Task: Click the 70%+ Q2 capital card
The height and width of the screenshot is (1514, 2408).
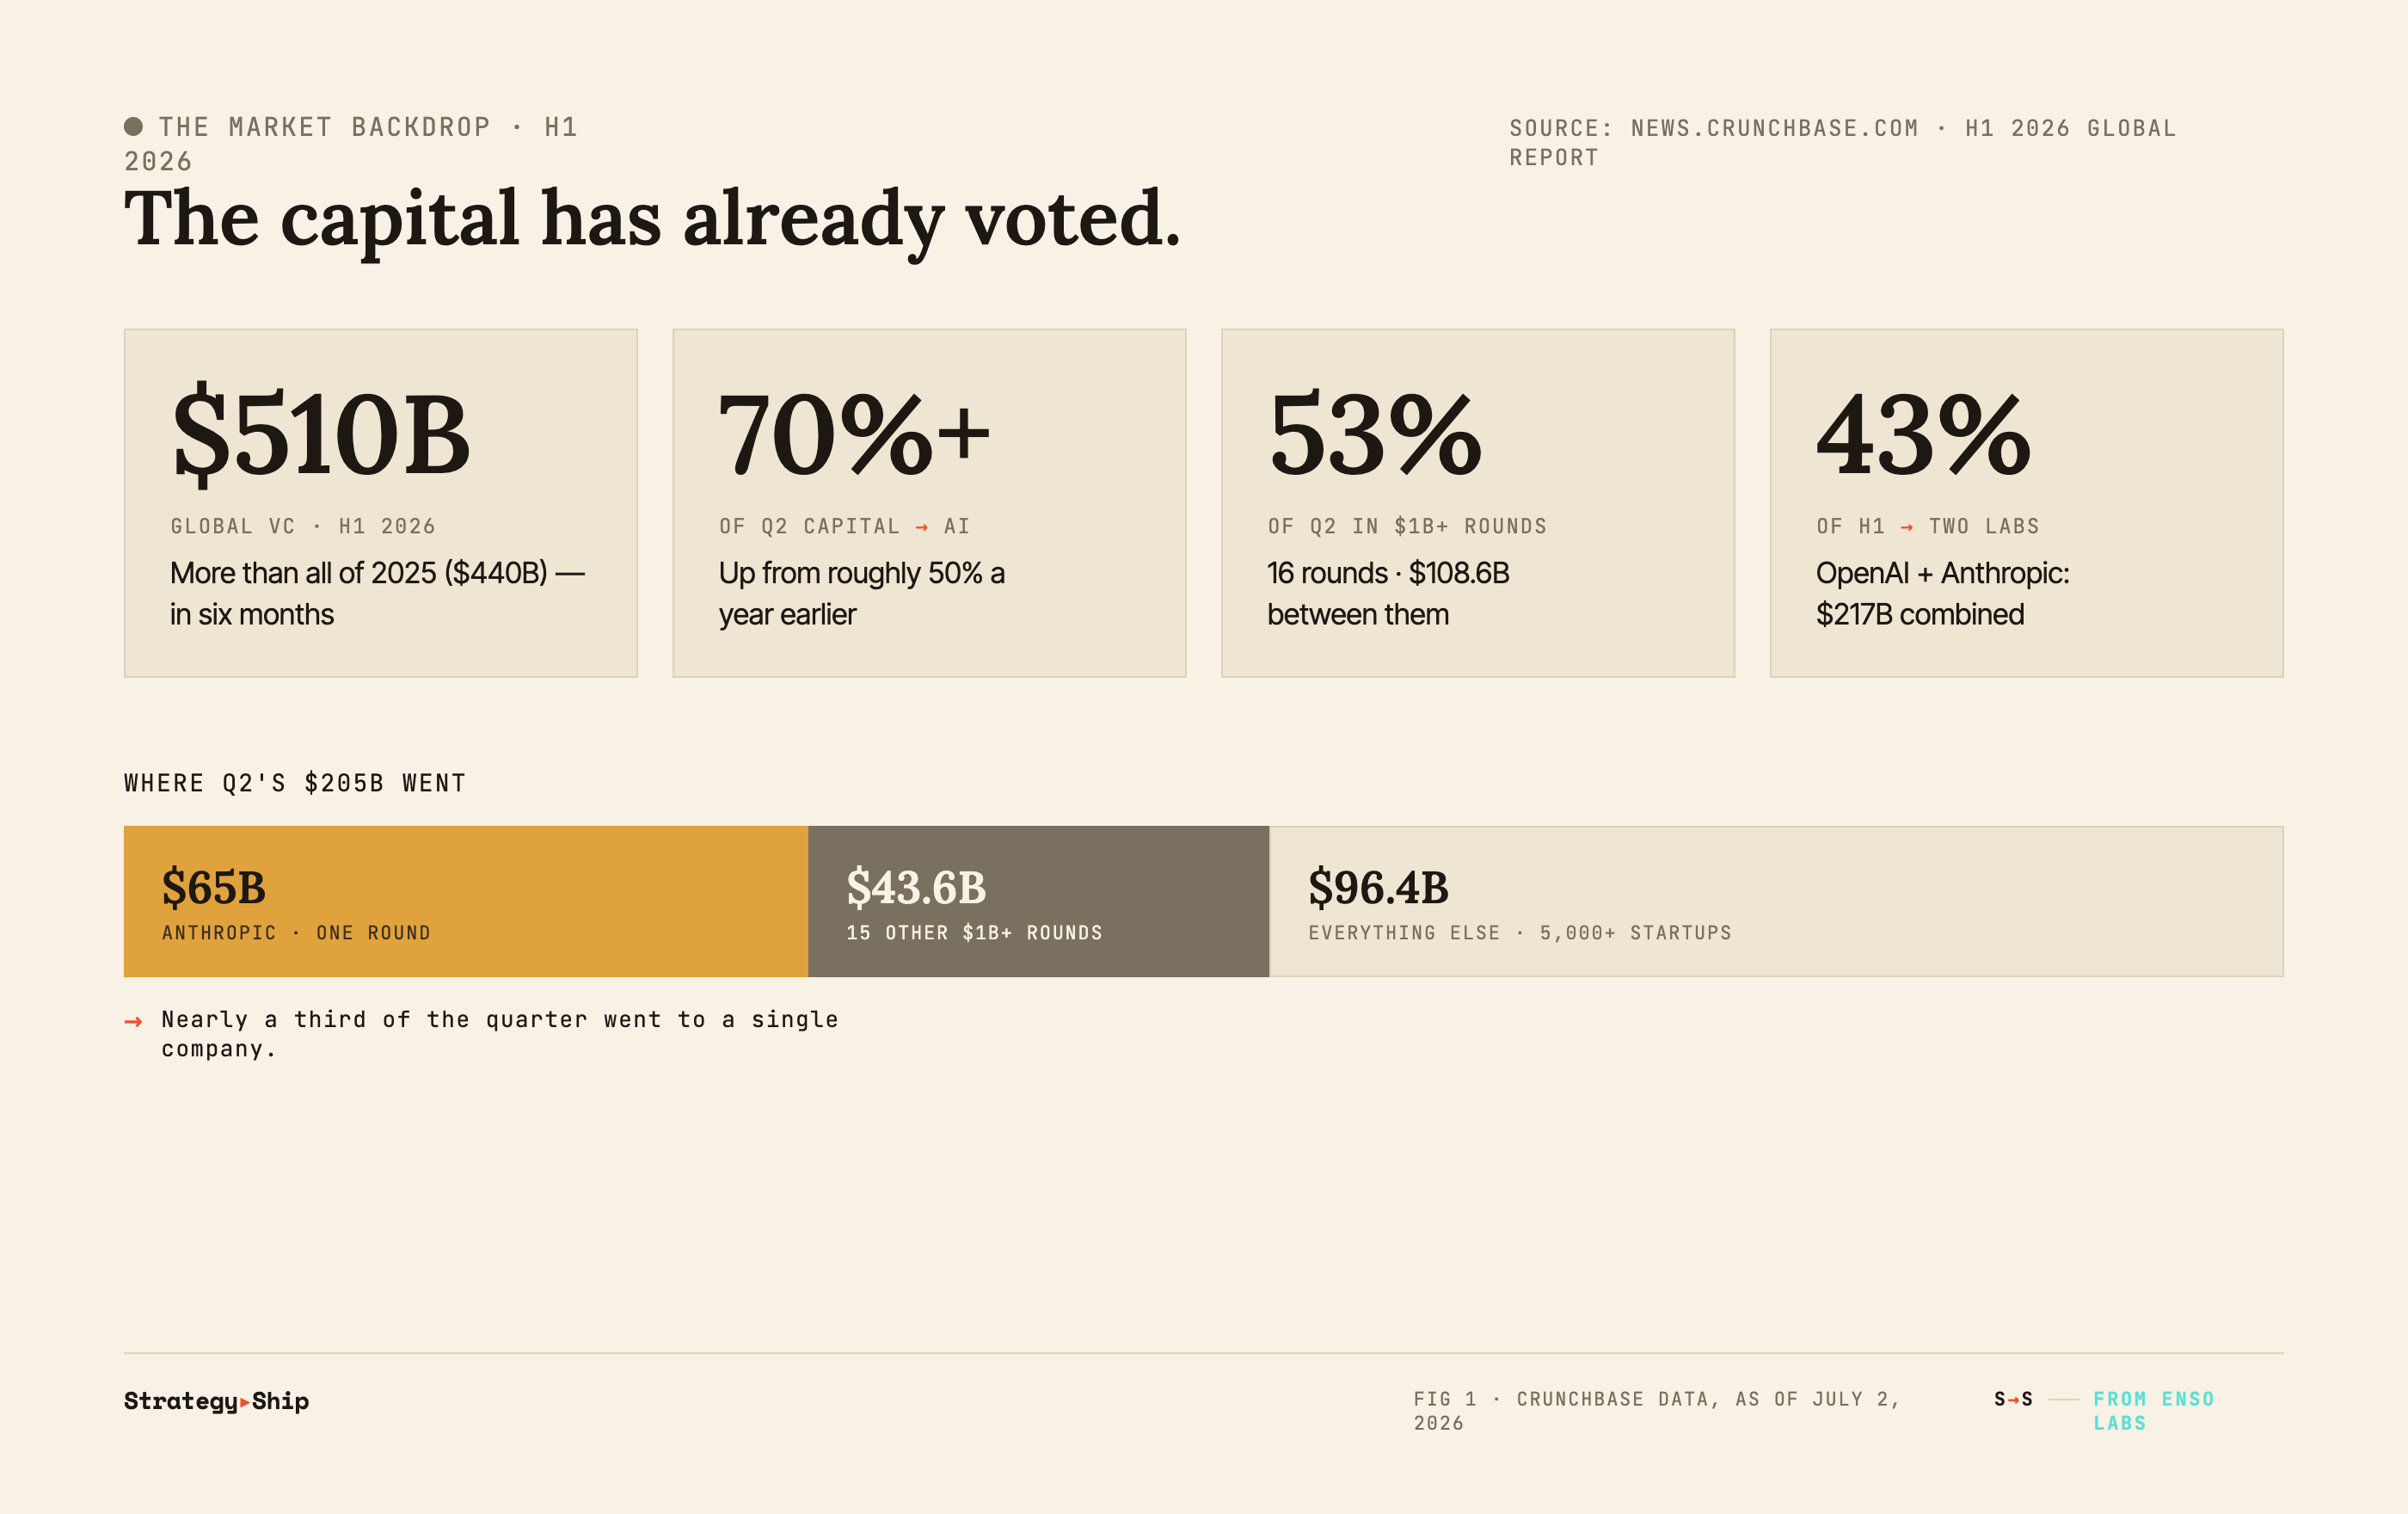Action: (x=929, y=503)
